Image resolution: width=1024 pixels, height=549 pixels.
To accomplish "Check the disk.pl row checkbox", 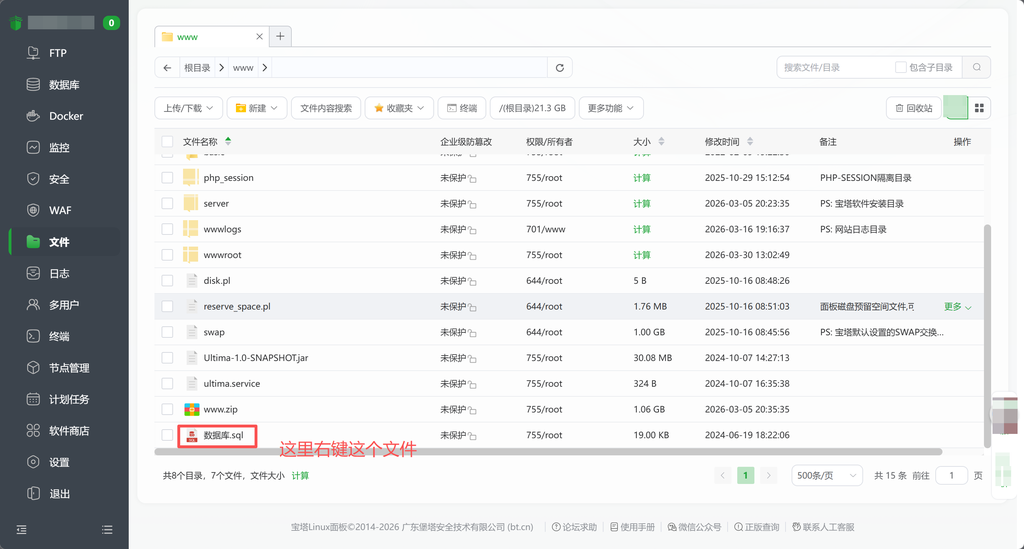I will point(167,281).
